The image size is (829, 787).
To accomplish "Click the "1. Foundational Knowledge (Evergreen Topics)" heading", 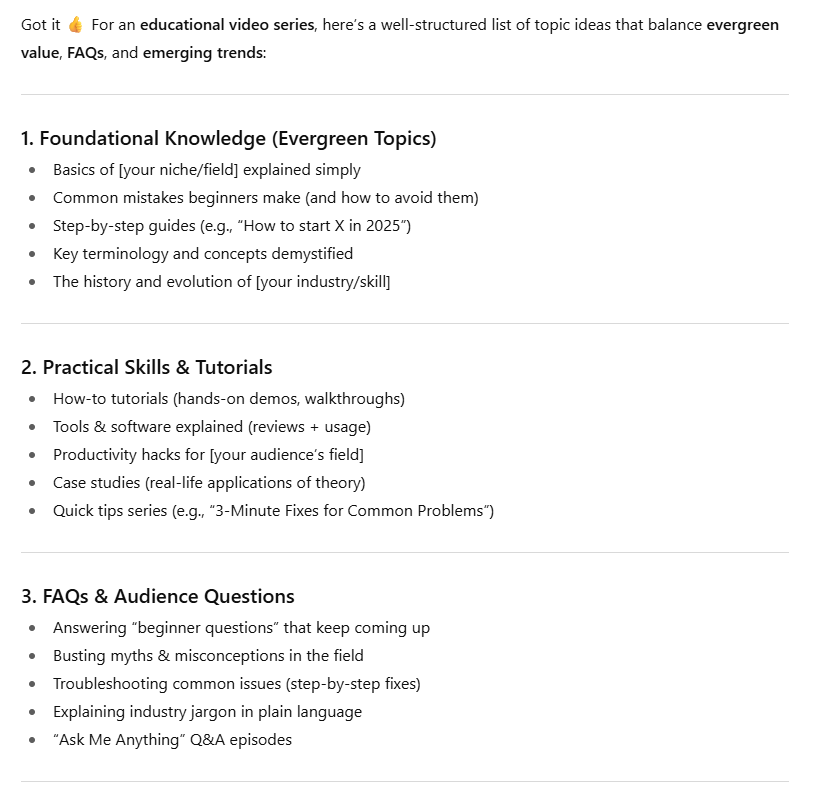I will click(x=228, y=139).
